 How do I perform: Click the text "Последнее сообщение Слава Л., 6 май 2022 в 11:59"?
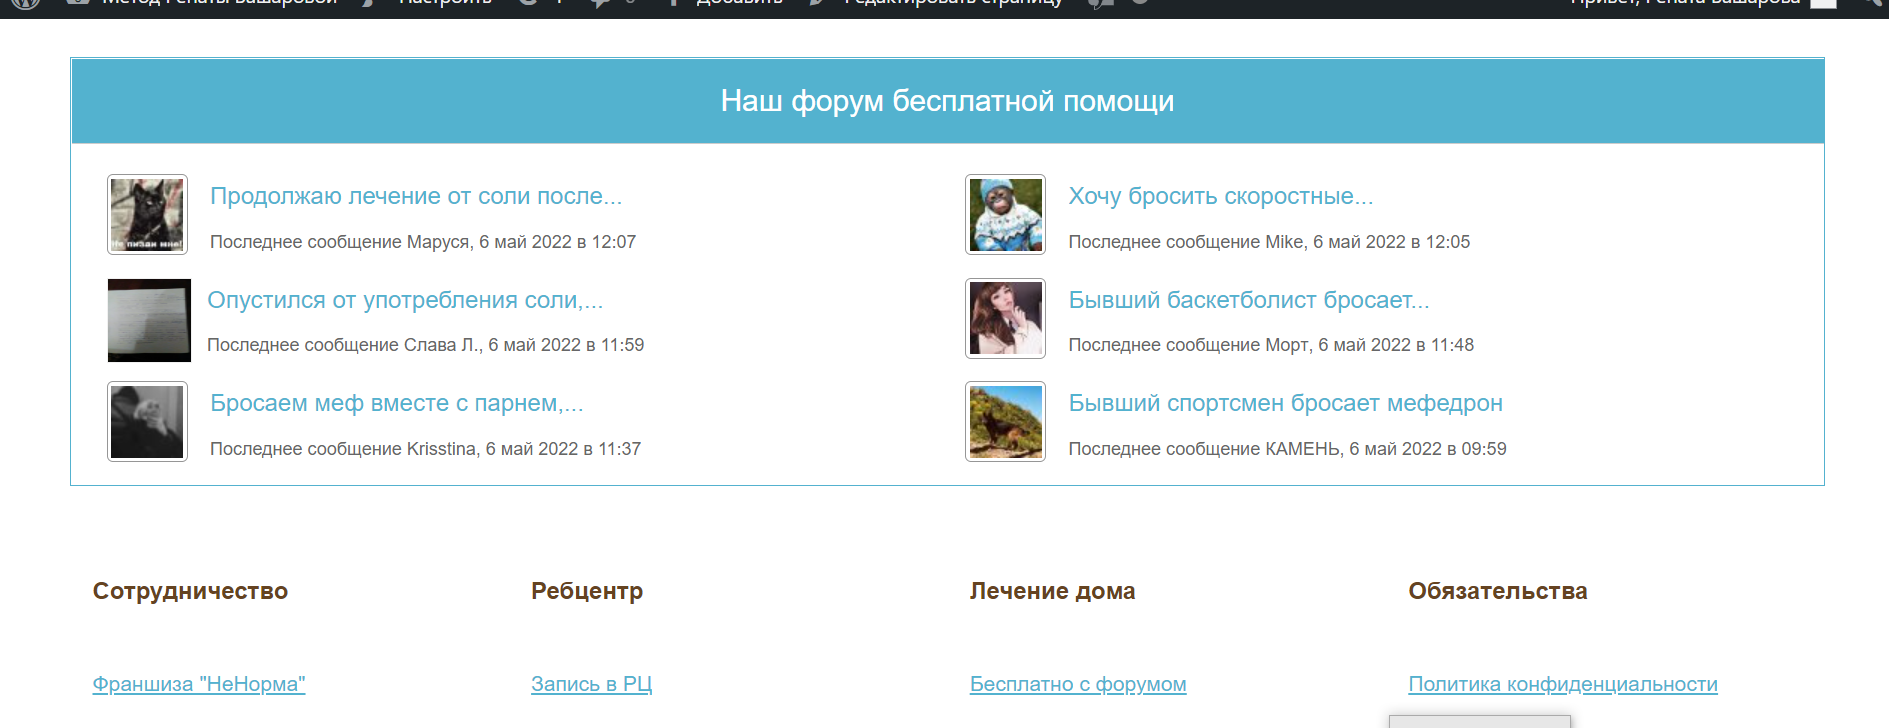coord(425,345)
